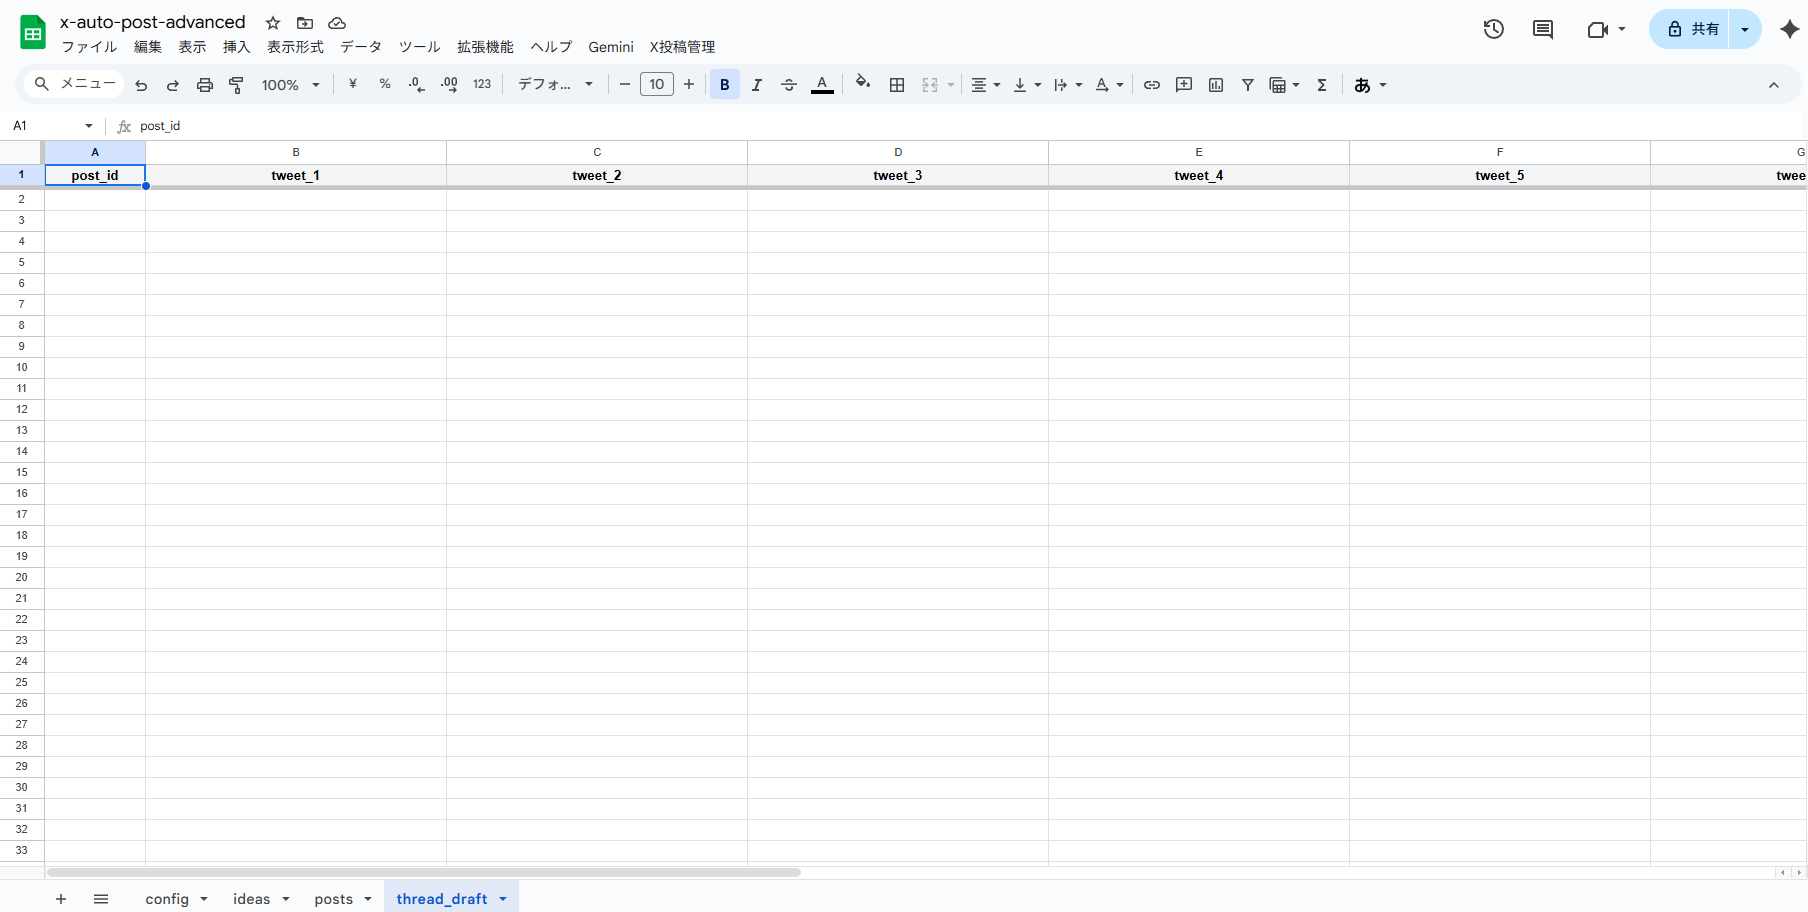
Task: Click the insert link icon
Action: [1152, 85]
